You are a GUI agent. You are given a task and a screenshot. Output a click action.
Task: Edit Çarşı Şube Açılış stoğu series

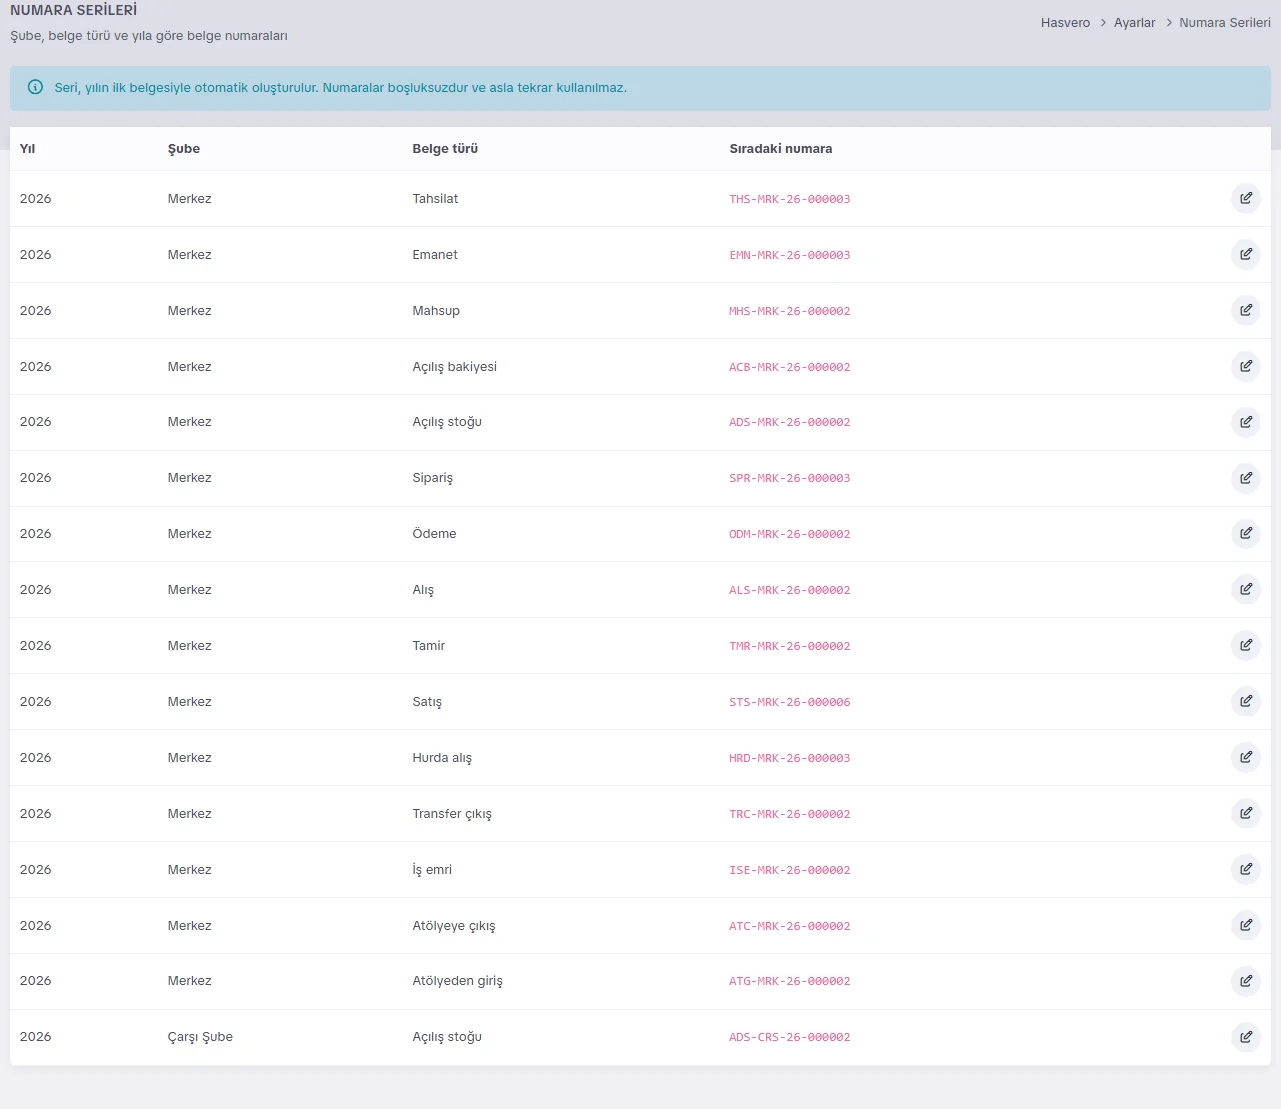1245,1037
